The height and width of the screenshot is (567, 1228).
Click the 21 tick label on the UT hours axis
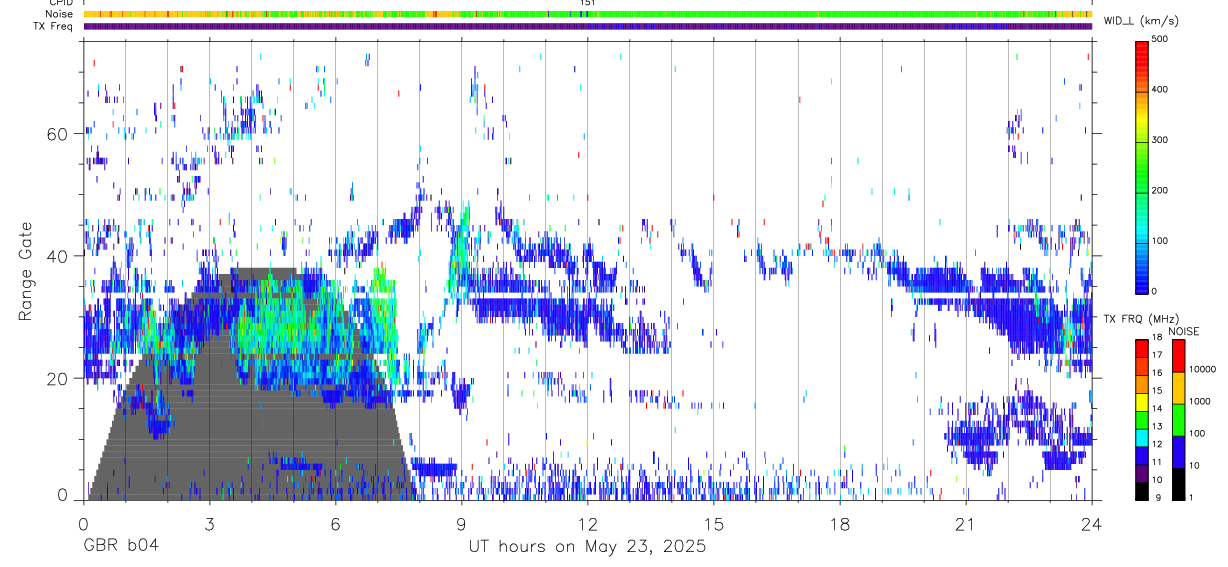(965, 523)
